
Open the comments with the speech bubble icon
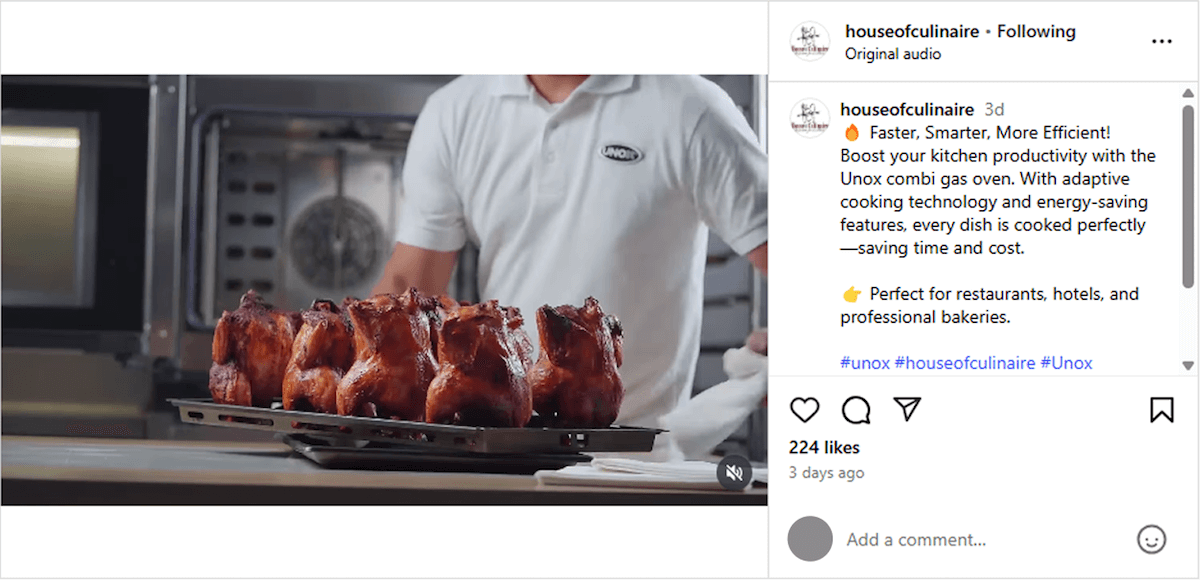[856, 410]
